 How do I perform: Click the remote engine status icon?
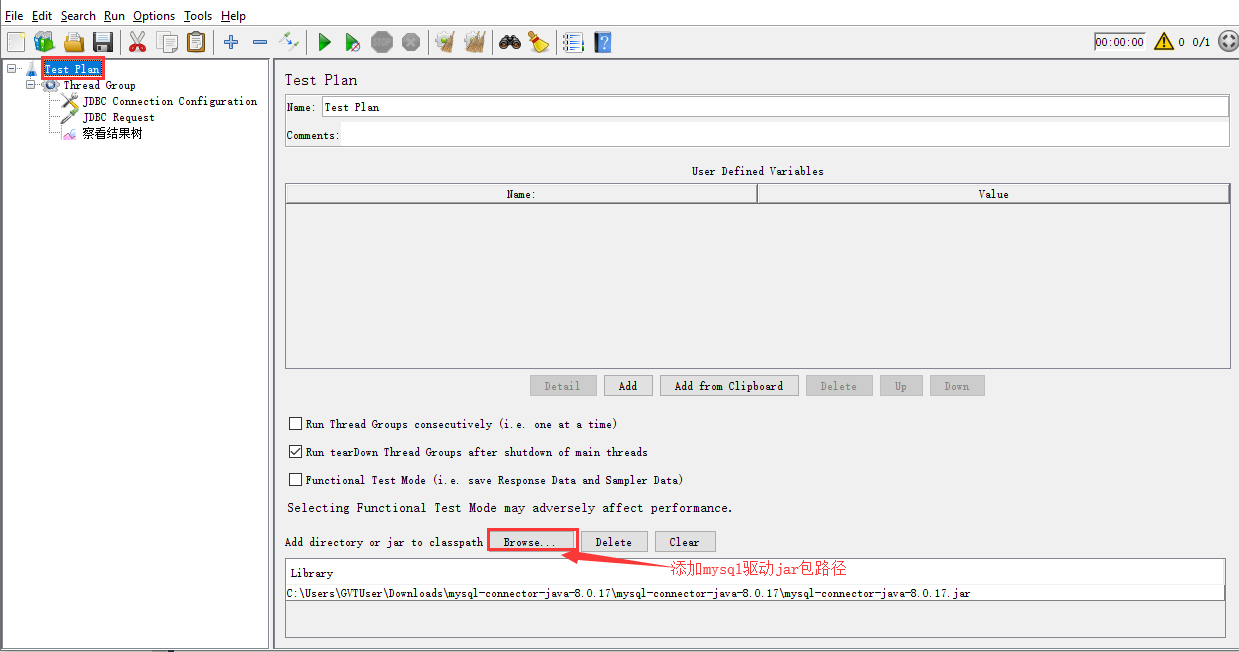[x=1228, y=42]
